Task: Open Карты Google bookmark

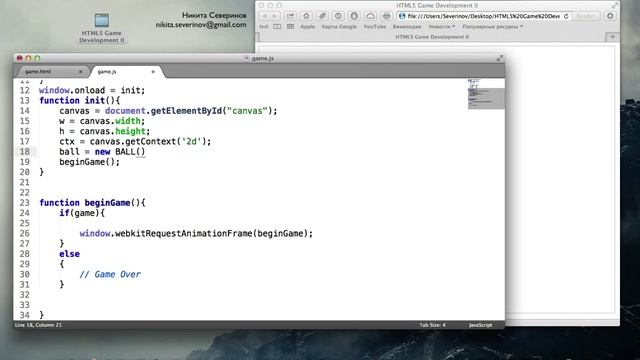Action: [x=339, y=27]
